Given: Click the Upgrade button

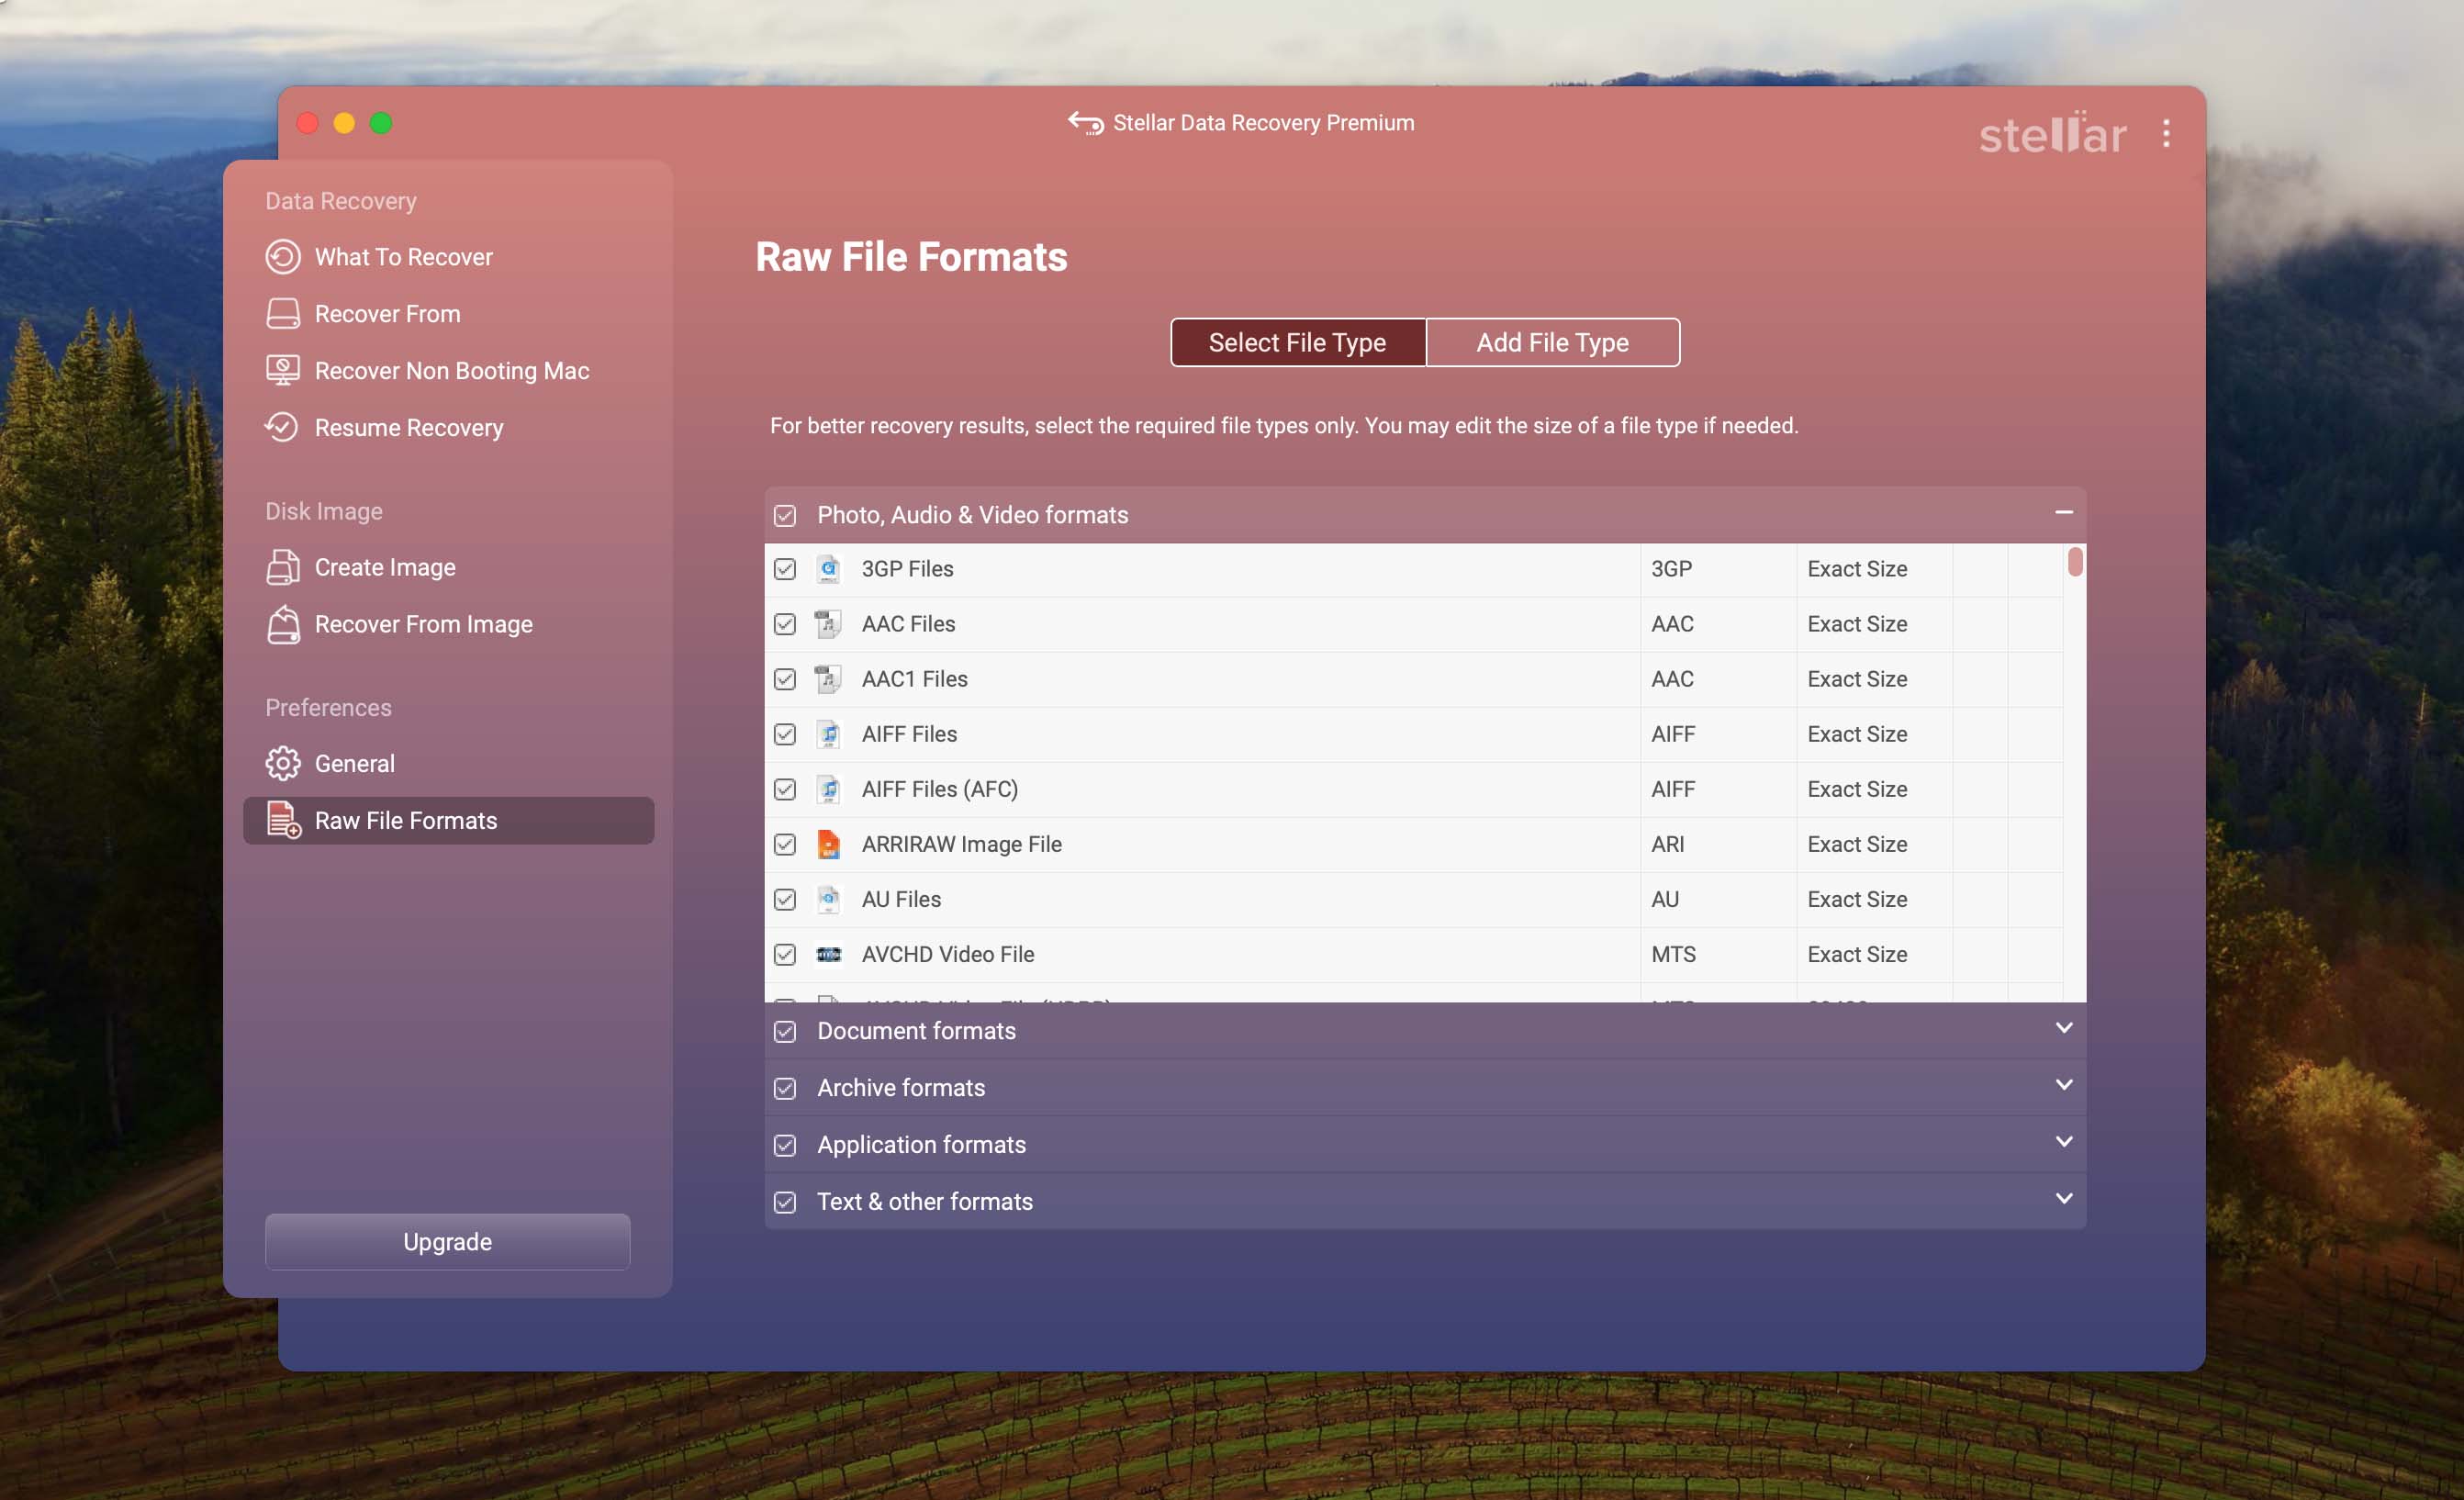Looking at the screenshot, I should point(447,1242).
